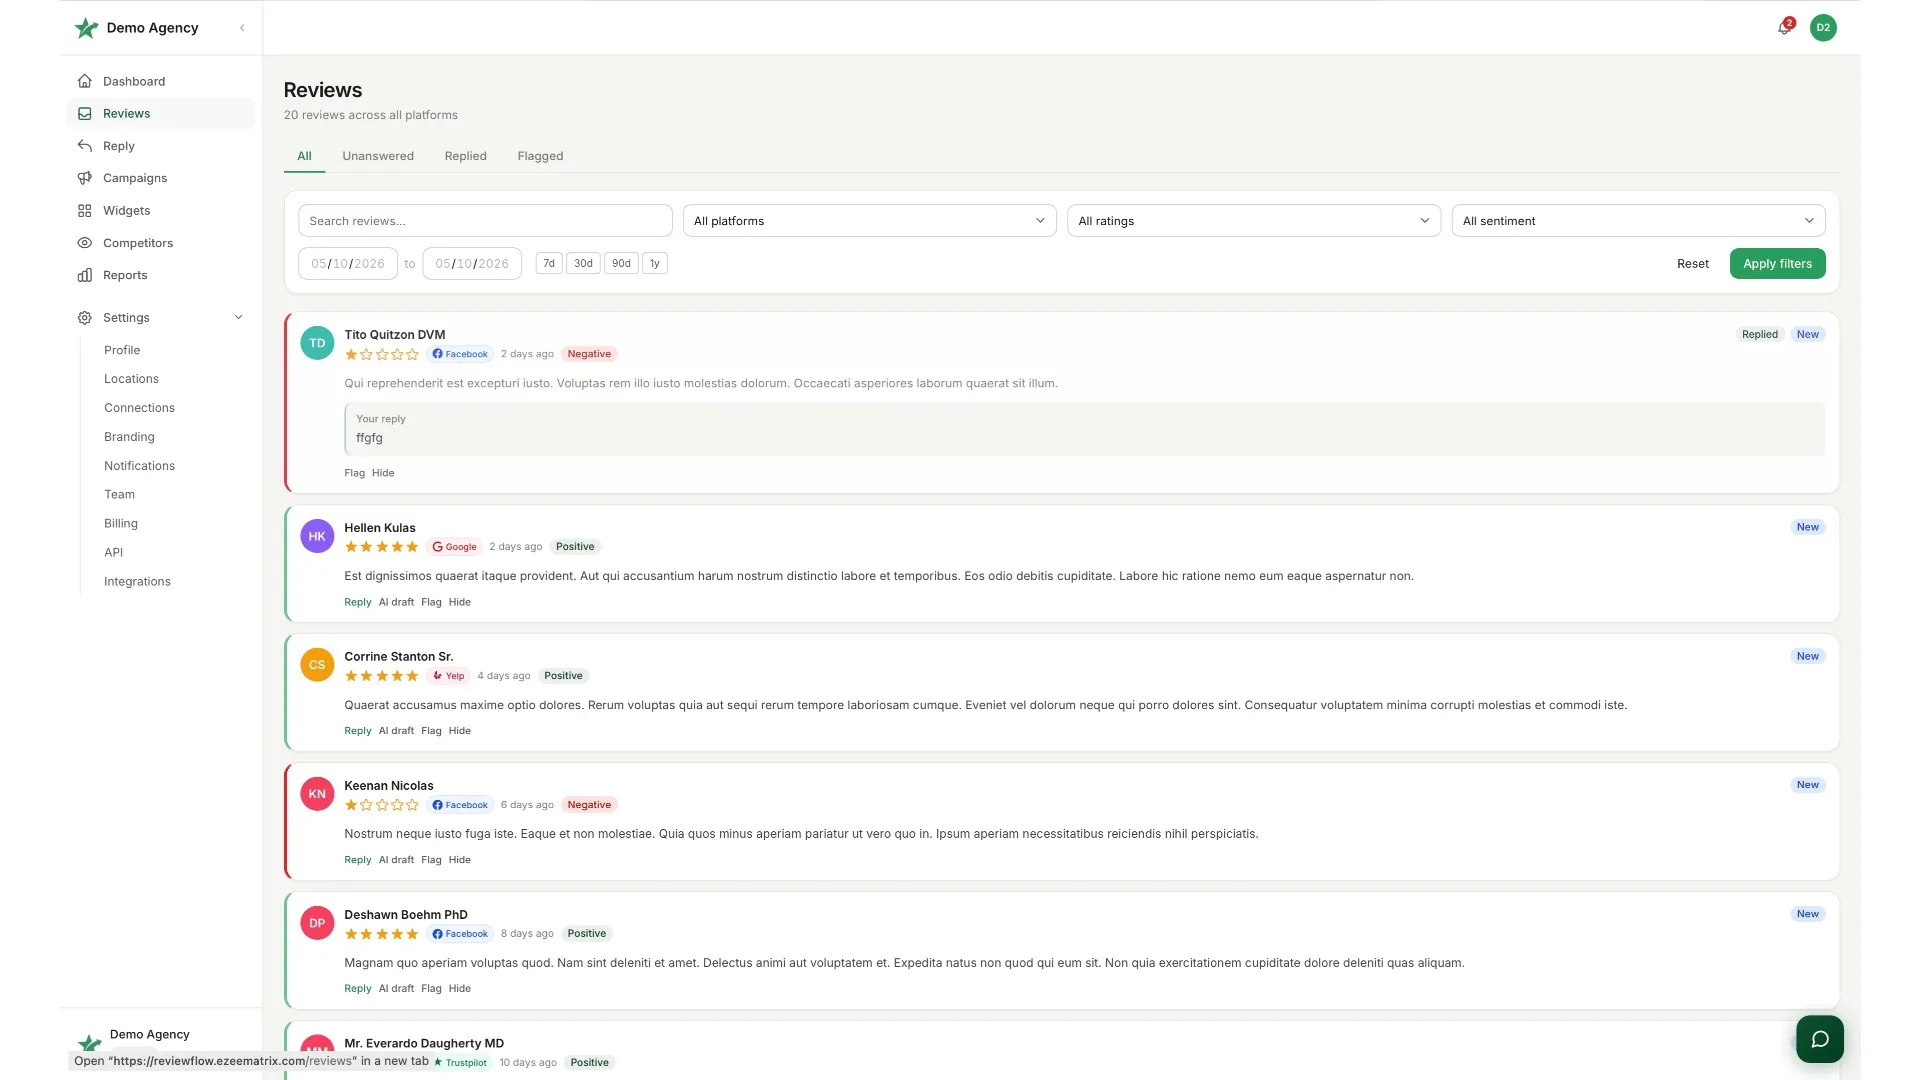Click the Demo Agency star logo

[x=86, y=28]
